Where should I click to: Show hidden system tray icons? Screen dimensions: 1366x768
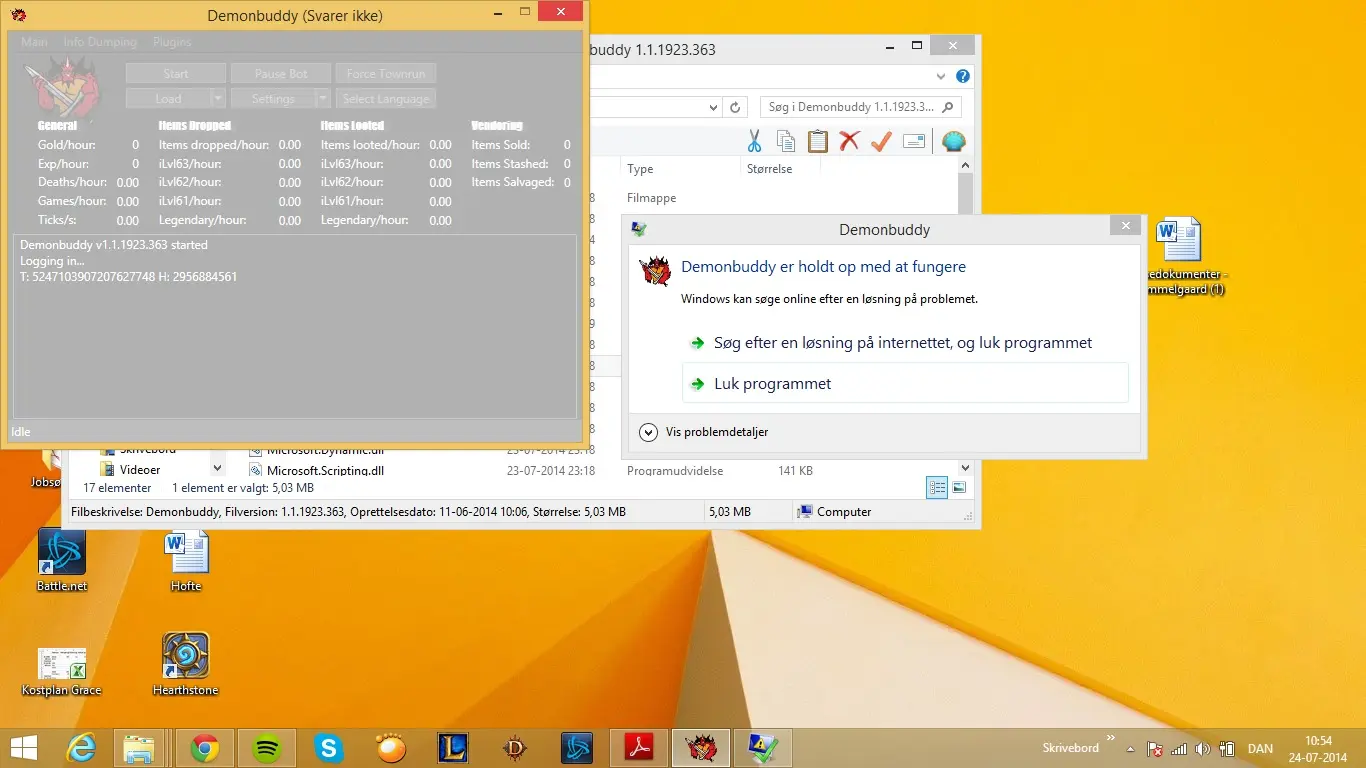(x=1130, y=749)
